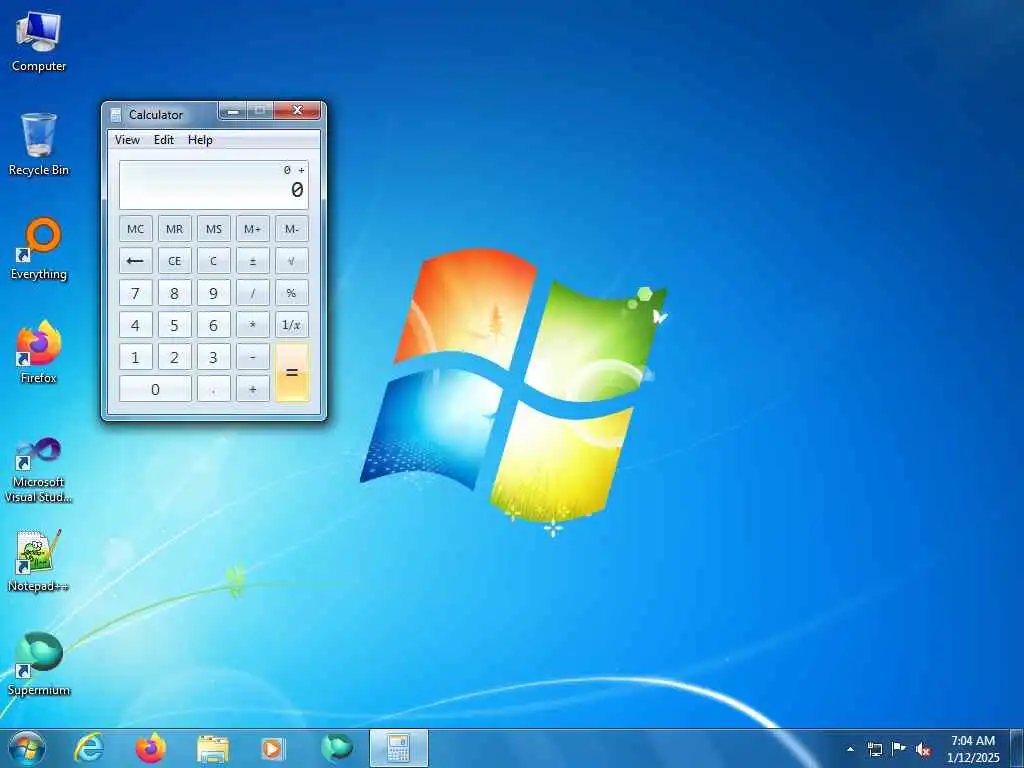Image resolution: width=1024 pixels, height=768 pixels.
Task: Click the MR memory recall button
Action: 174,229
